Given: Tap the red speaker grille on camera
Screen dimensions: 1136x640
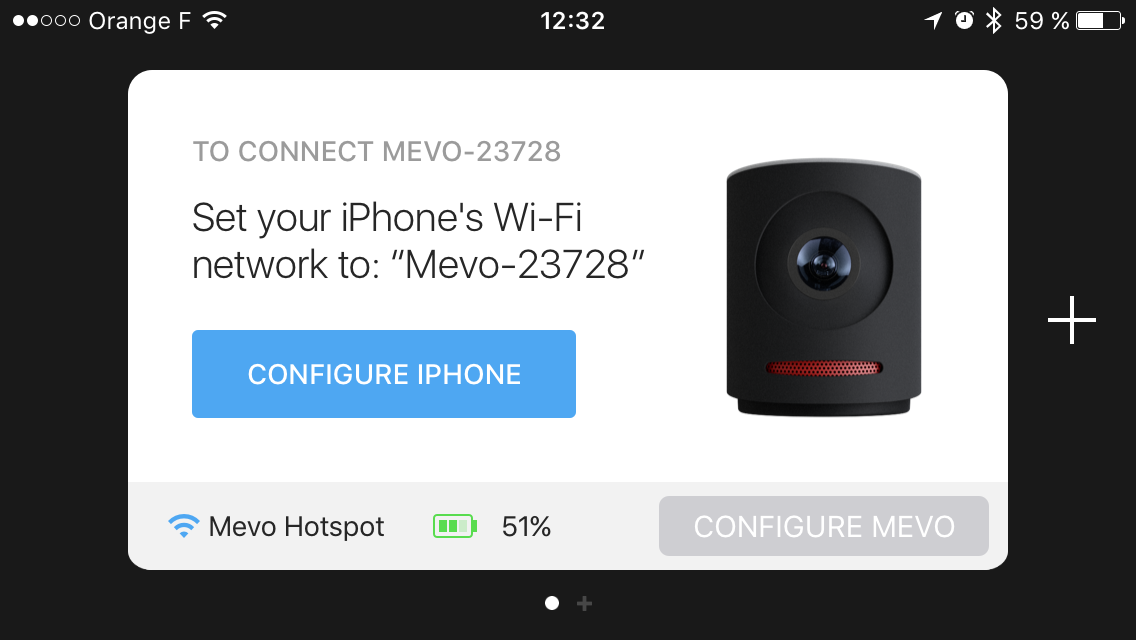Looking at the screenshot, I should pyautogui.click(x=824, y=368).
